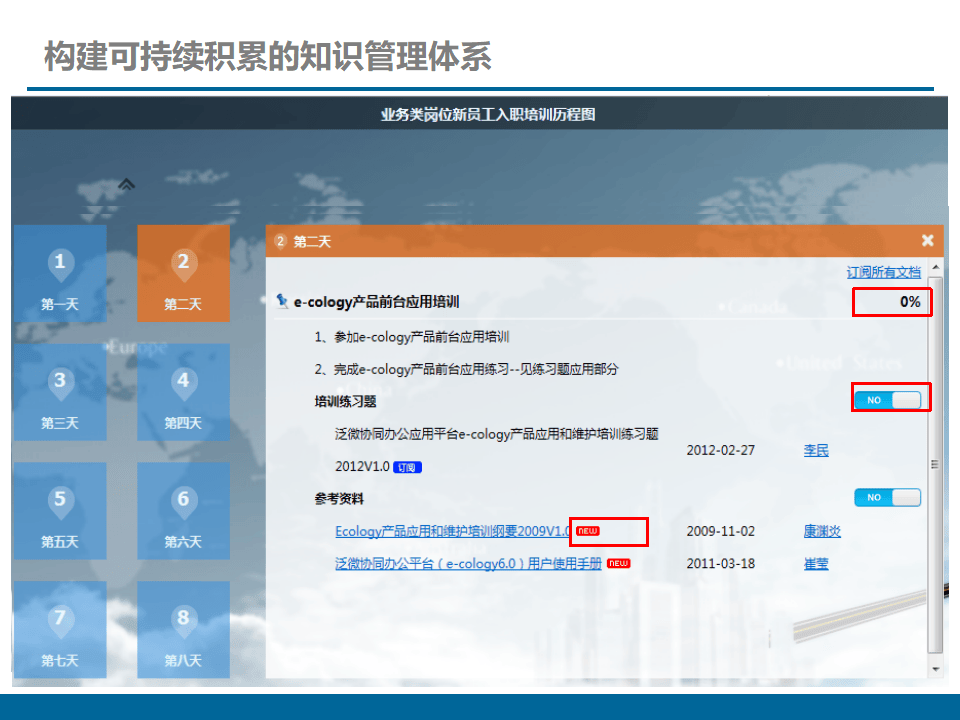Open the Ecology产品应用和维护培训纲要2009V1.0 document link
Screen dimensions: 960x720
point(452,531)
